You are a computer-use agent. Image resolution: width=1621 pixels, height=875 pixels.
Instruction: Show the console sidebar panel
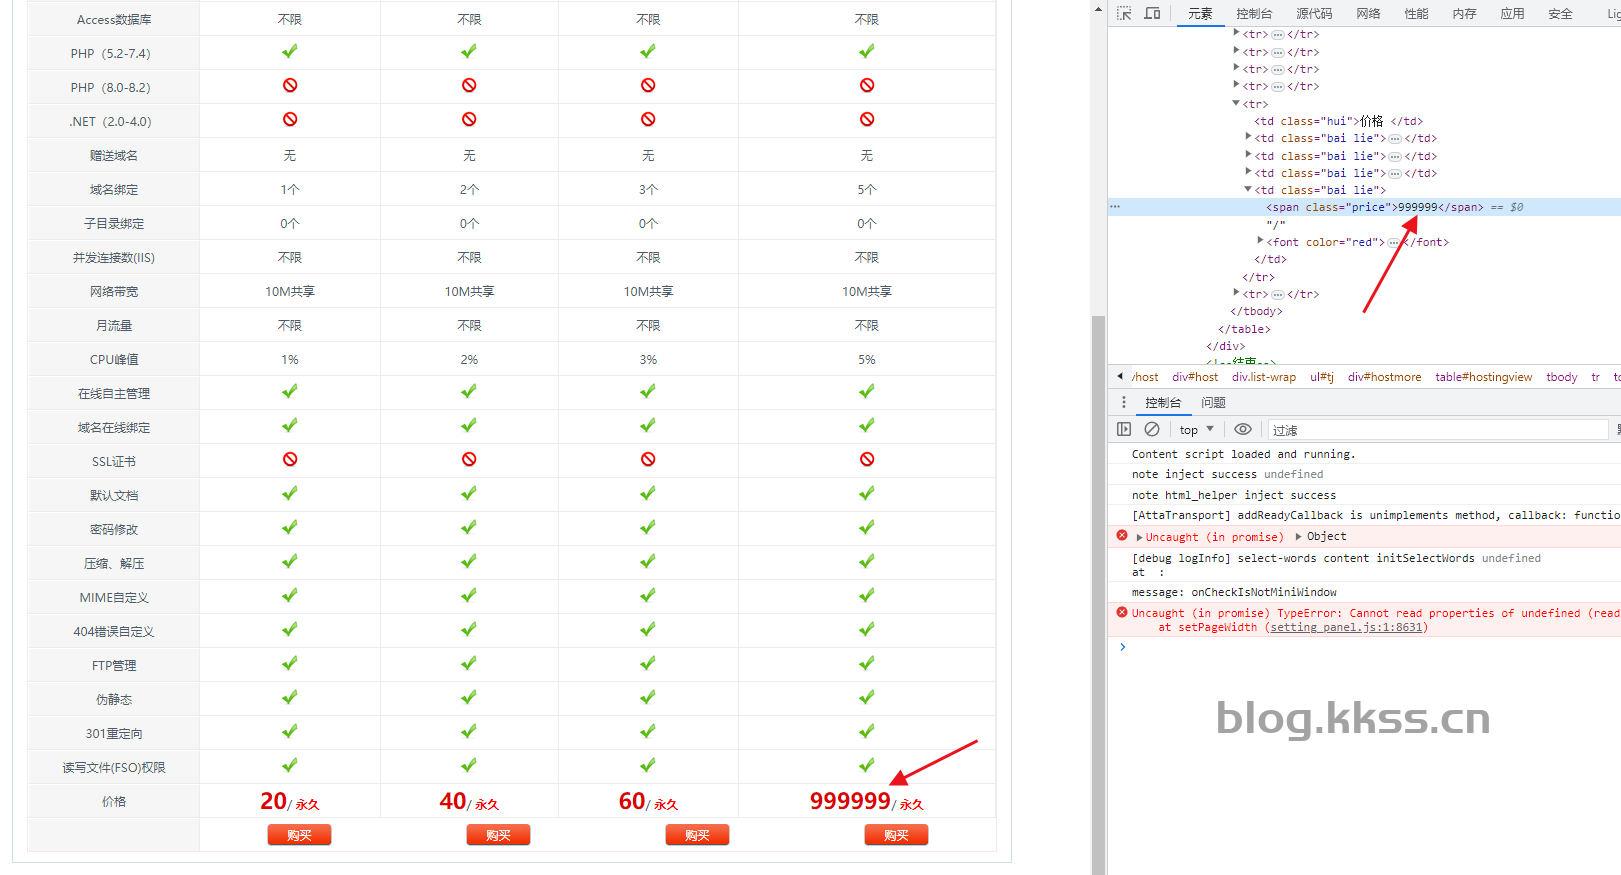tap(1124, 429)
